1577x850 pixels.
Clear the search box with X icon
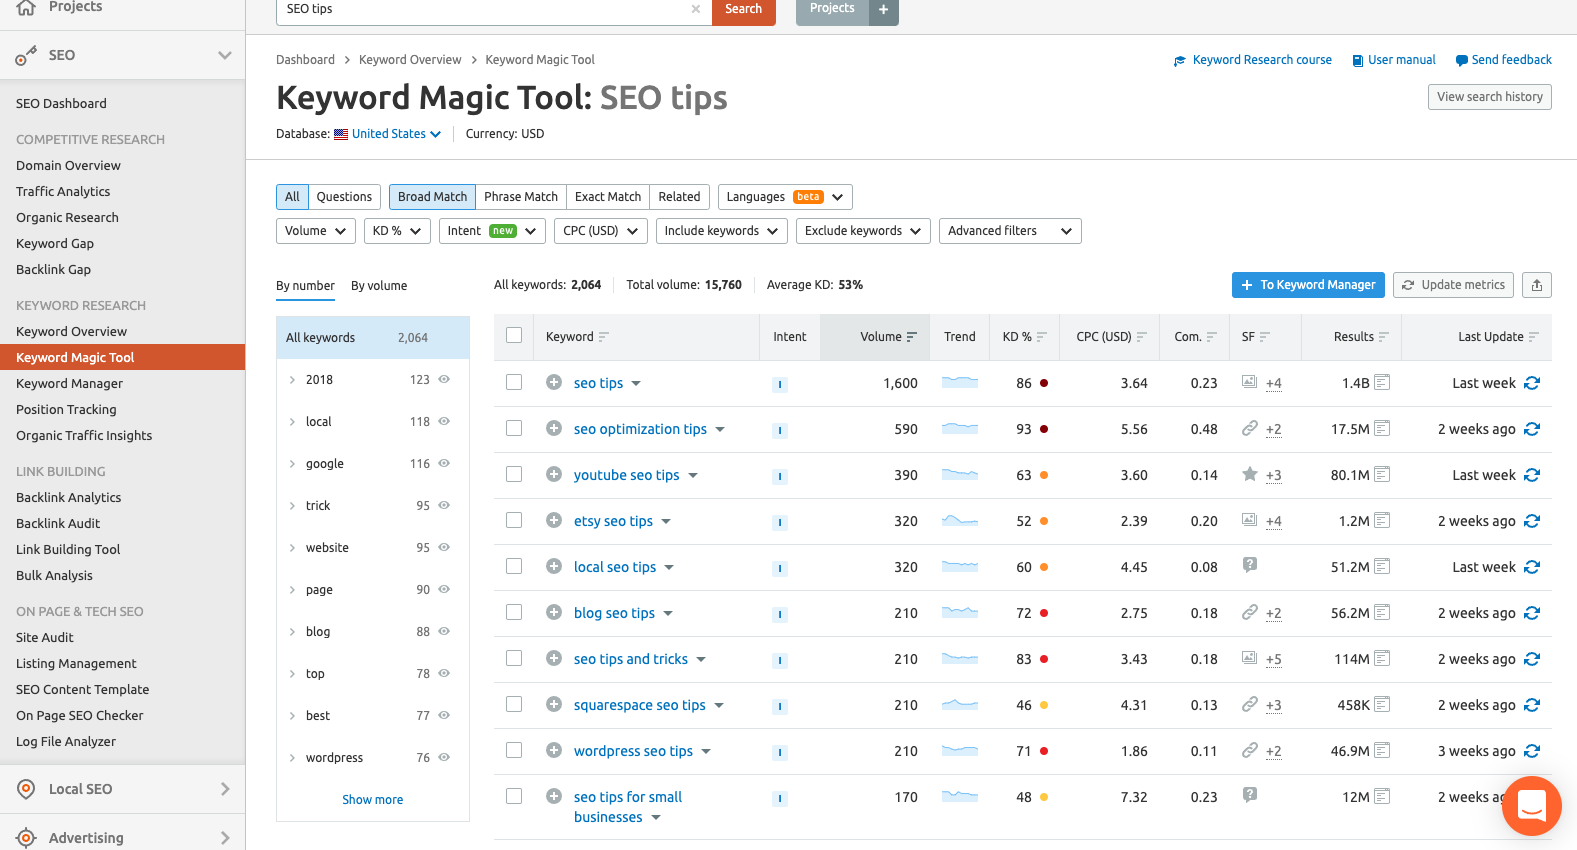pos(696,9)
